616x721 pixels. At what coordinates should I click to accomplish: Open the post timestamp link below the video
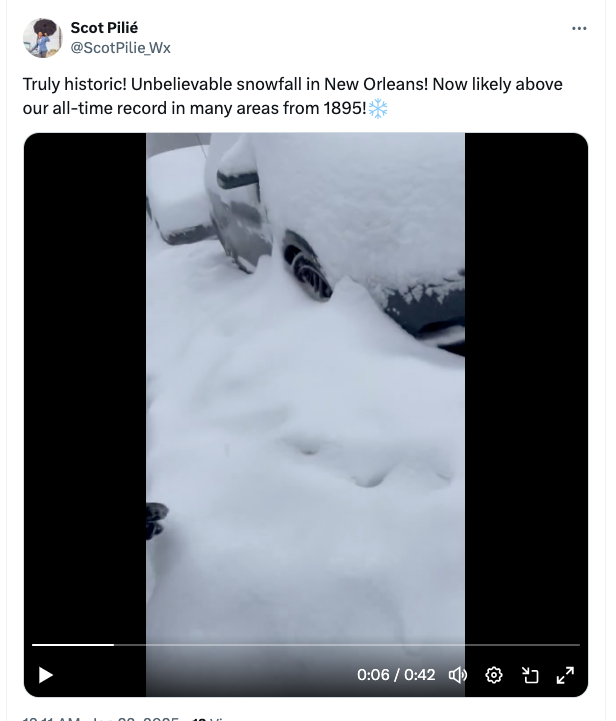(x=100, y=719)
